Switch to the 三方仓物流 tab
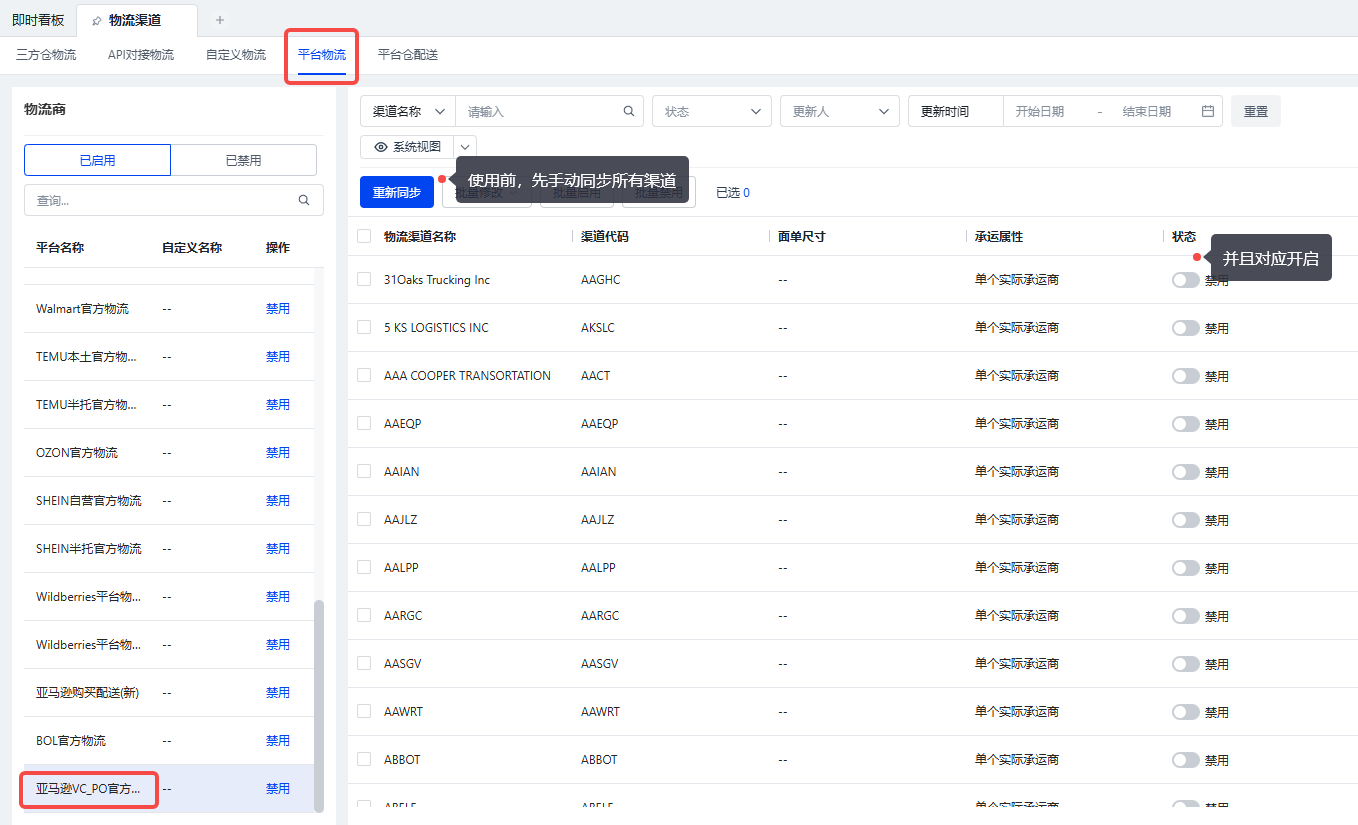The image size is (1358, 825). tap(46, 55)
